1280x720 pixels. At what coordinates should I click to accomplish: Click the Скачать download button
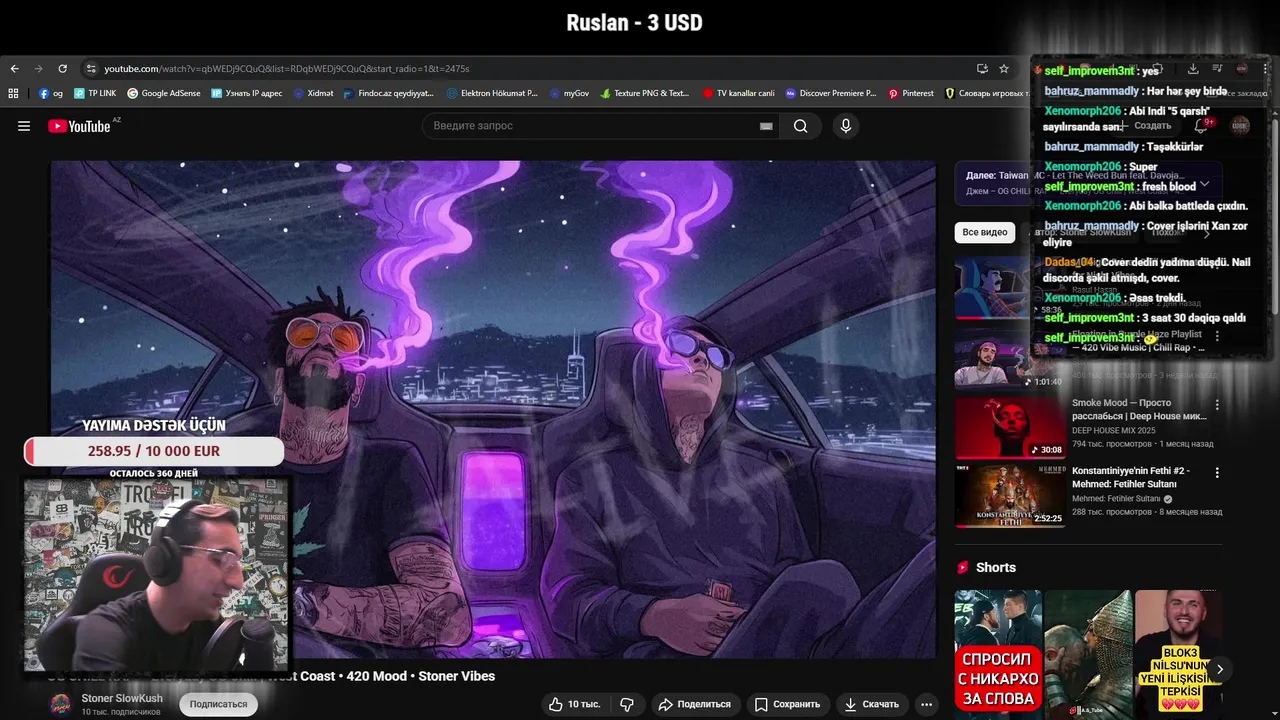click(x=871, y=704)
